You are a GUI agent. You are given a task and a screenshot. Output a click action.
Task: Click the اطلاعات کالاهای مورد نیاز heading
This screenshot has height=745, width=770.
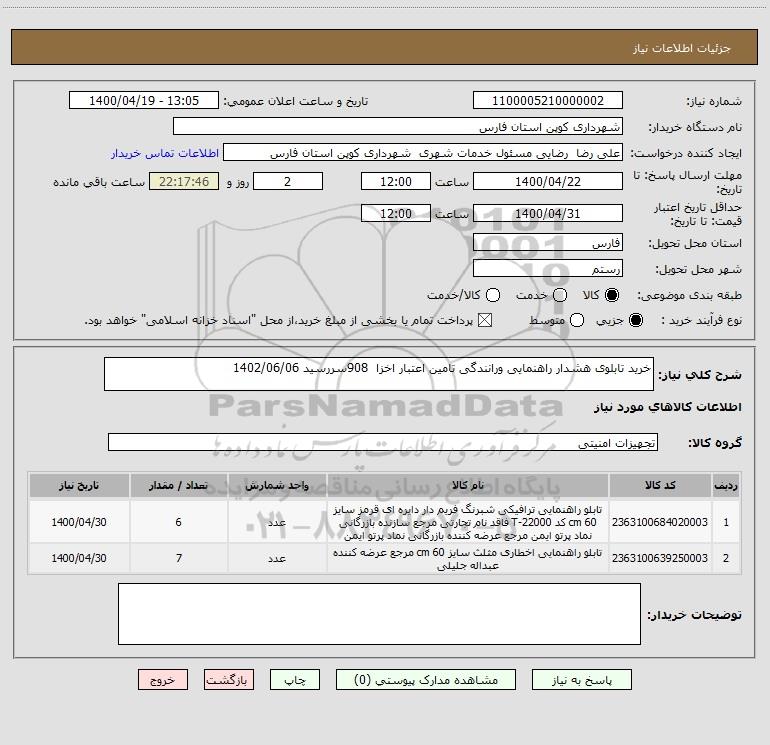pyautogui.click(x=668, y=407)
